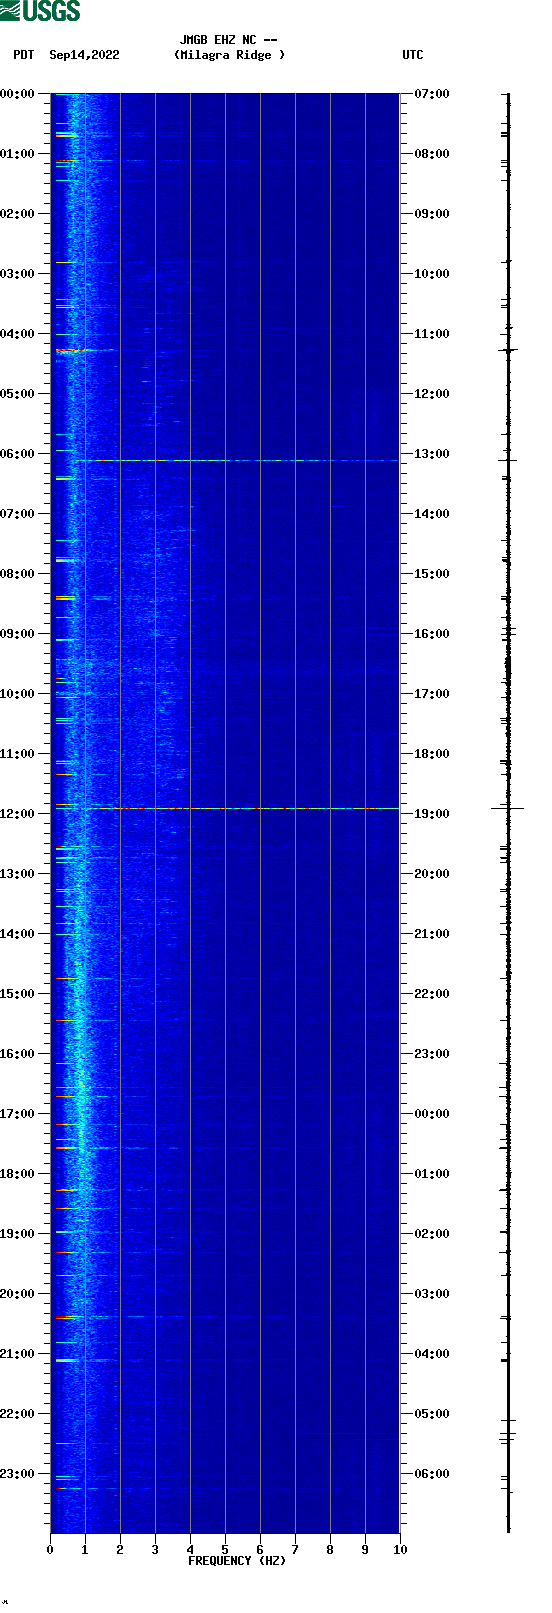Click the '11:00' PDT label on left axis
Image resolution: width=552 pixels, height=1613 pixels.
click(18, 754)
